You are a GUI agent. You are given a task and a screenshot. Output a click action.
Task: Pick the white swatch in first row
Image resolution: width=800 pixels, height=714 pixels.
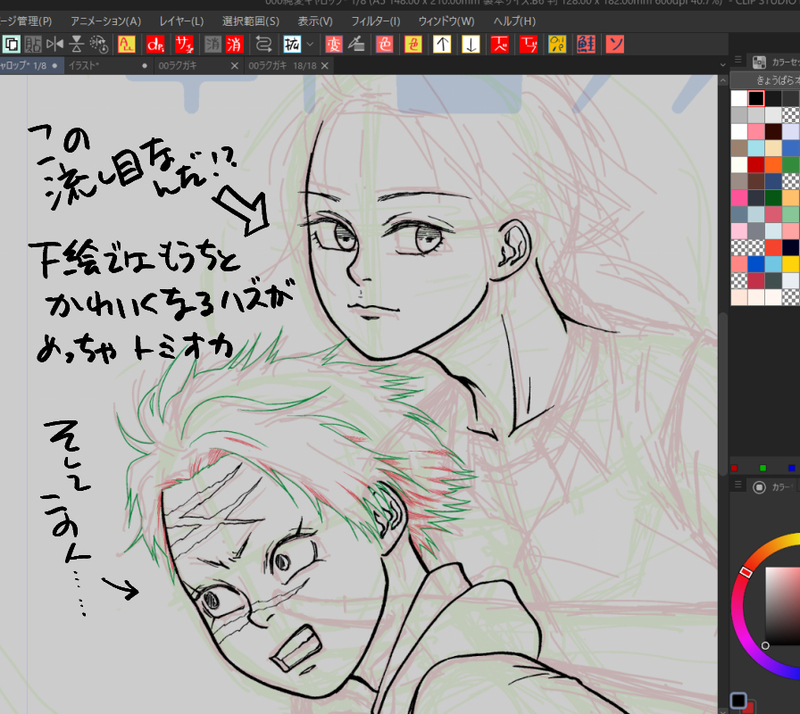pos(739,99)
